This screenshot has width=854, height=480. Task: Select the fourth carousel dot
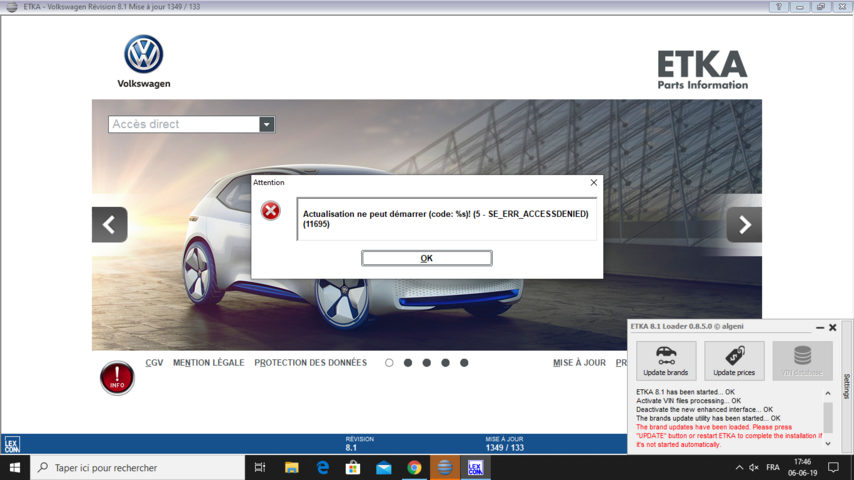coord(446,363)
